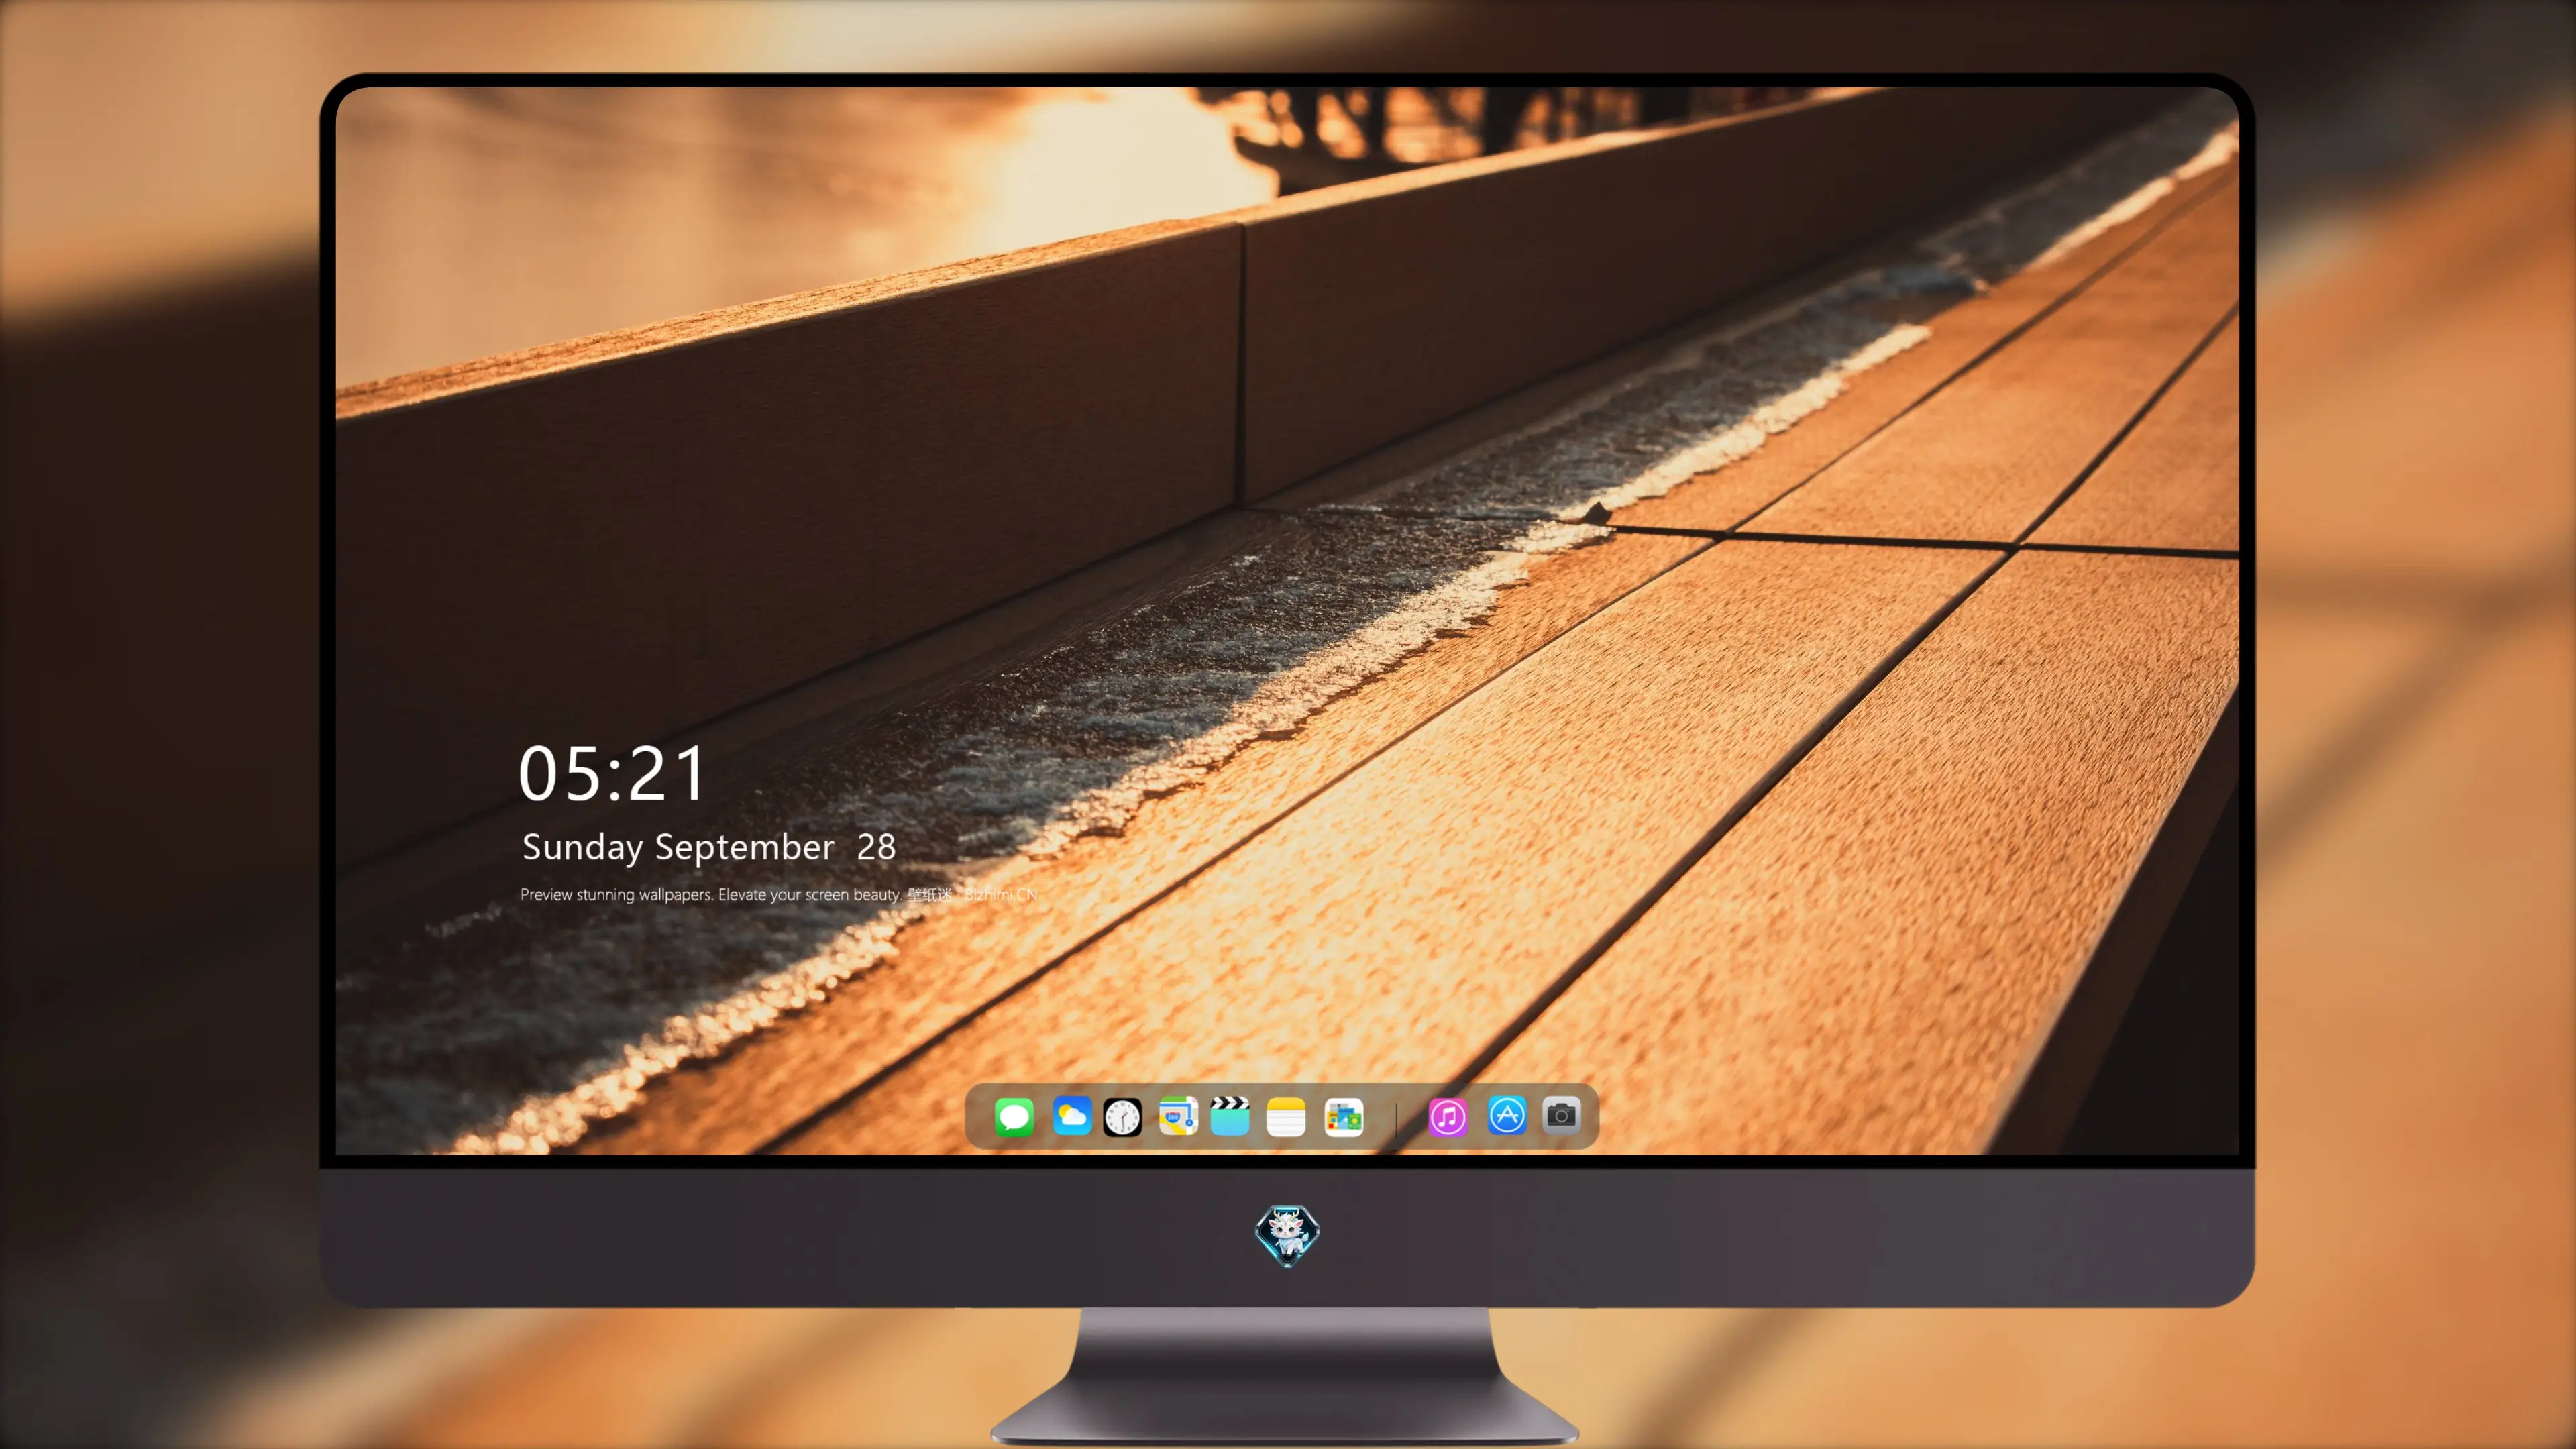
Task: Launch the Maps app from the dock
Action: point(1178,1116)
